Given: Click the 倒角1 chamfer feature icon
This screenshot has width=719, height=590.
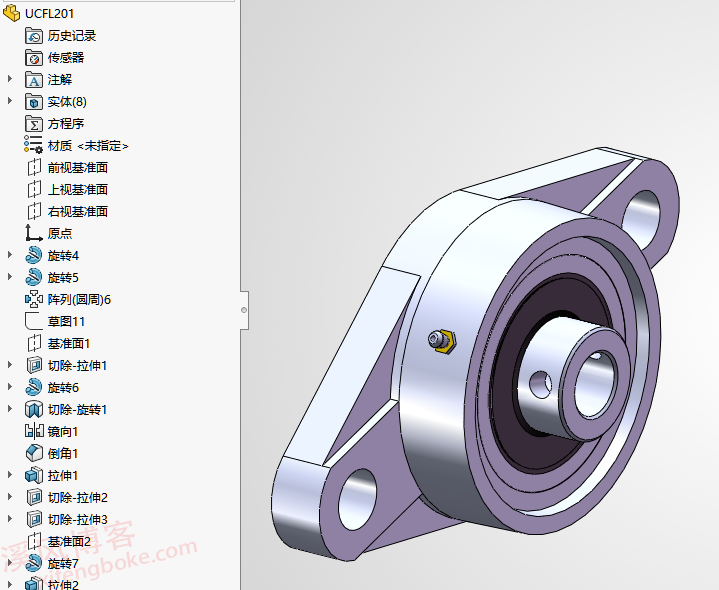Looking at the screenshot, I should pos(34,453).
